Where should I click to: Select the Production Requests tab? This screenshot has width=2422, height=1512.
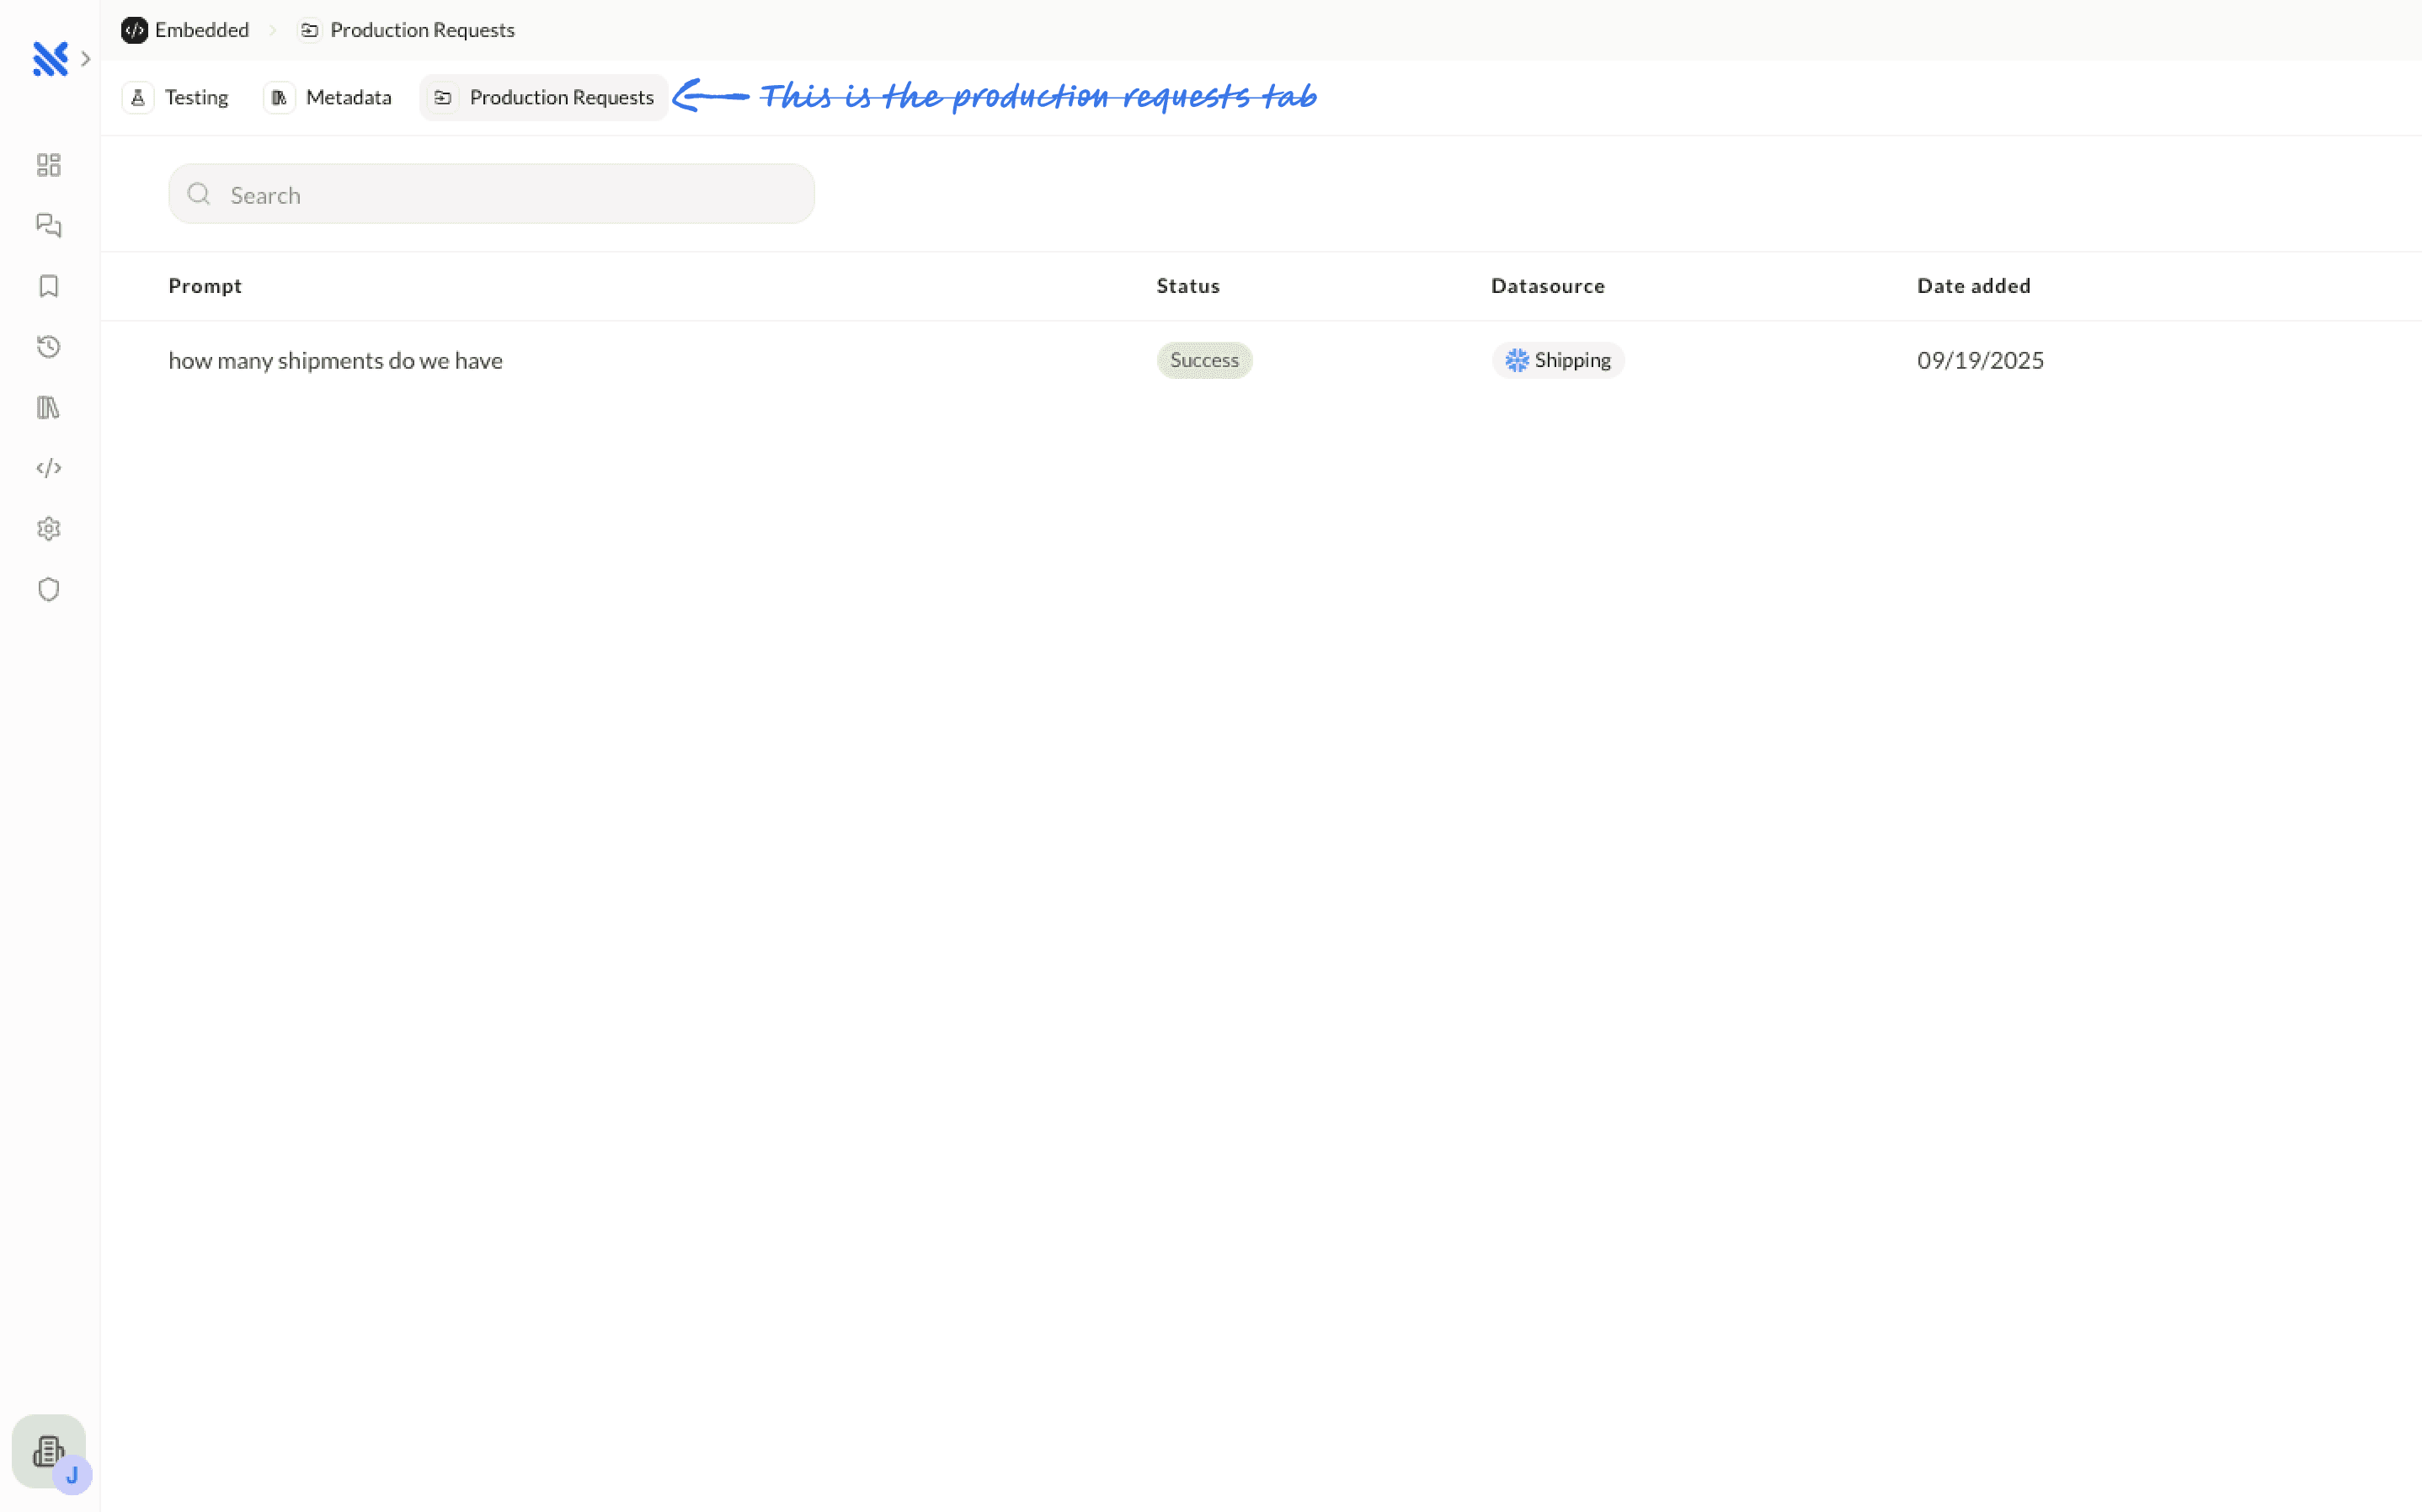point(544,98)
